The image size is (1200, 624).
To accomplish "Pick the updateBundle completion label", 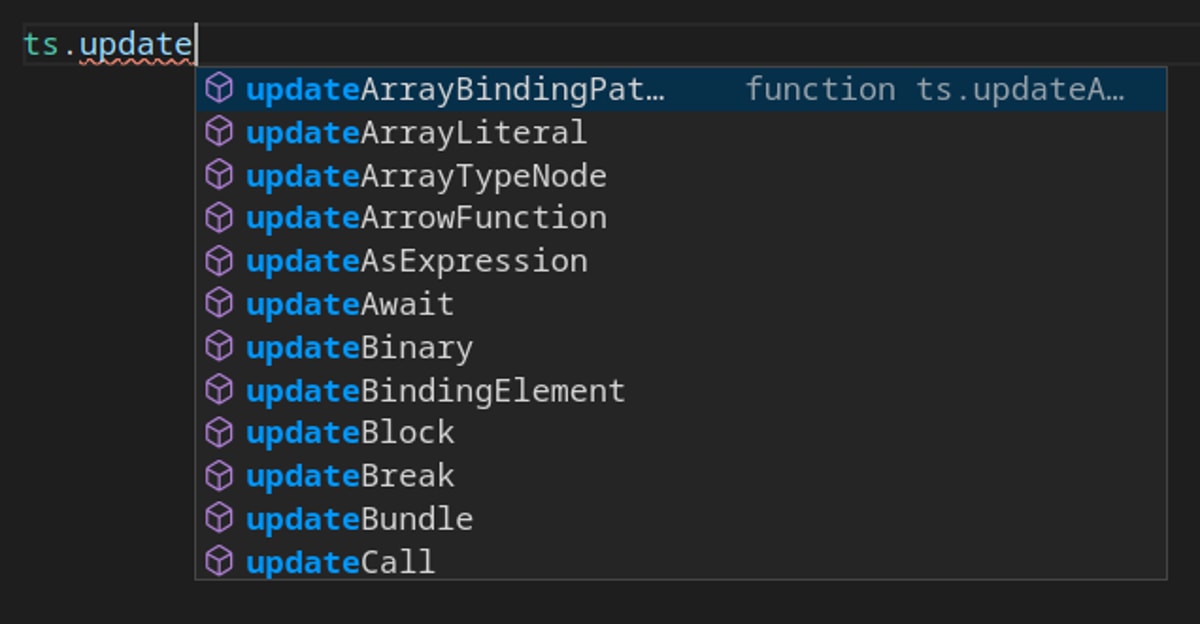I will click(359, 518).
